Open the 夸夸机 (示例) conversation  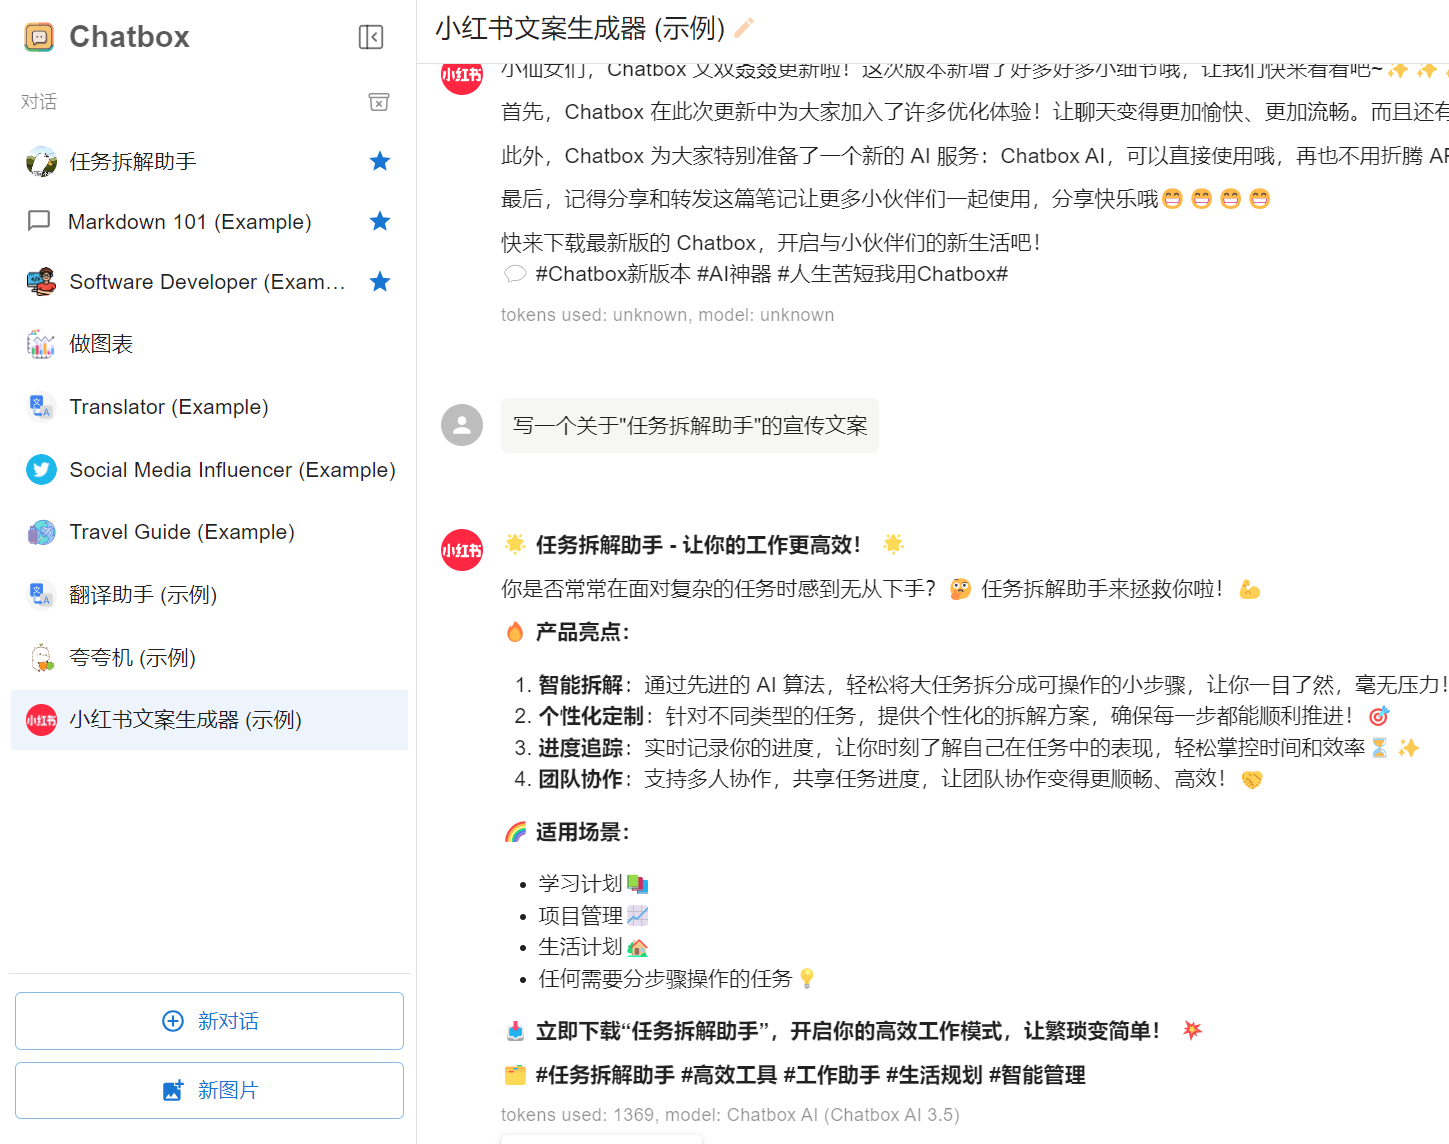209,658
